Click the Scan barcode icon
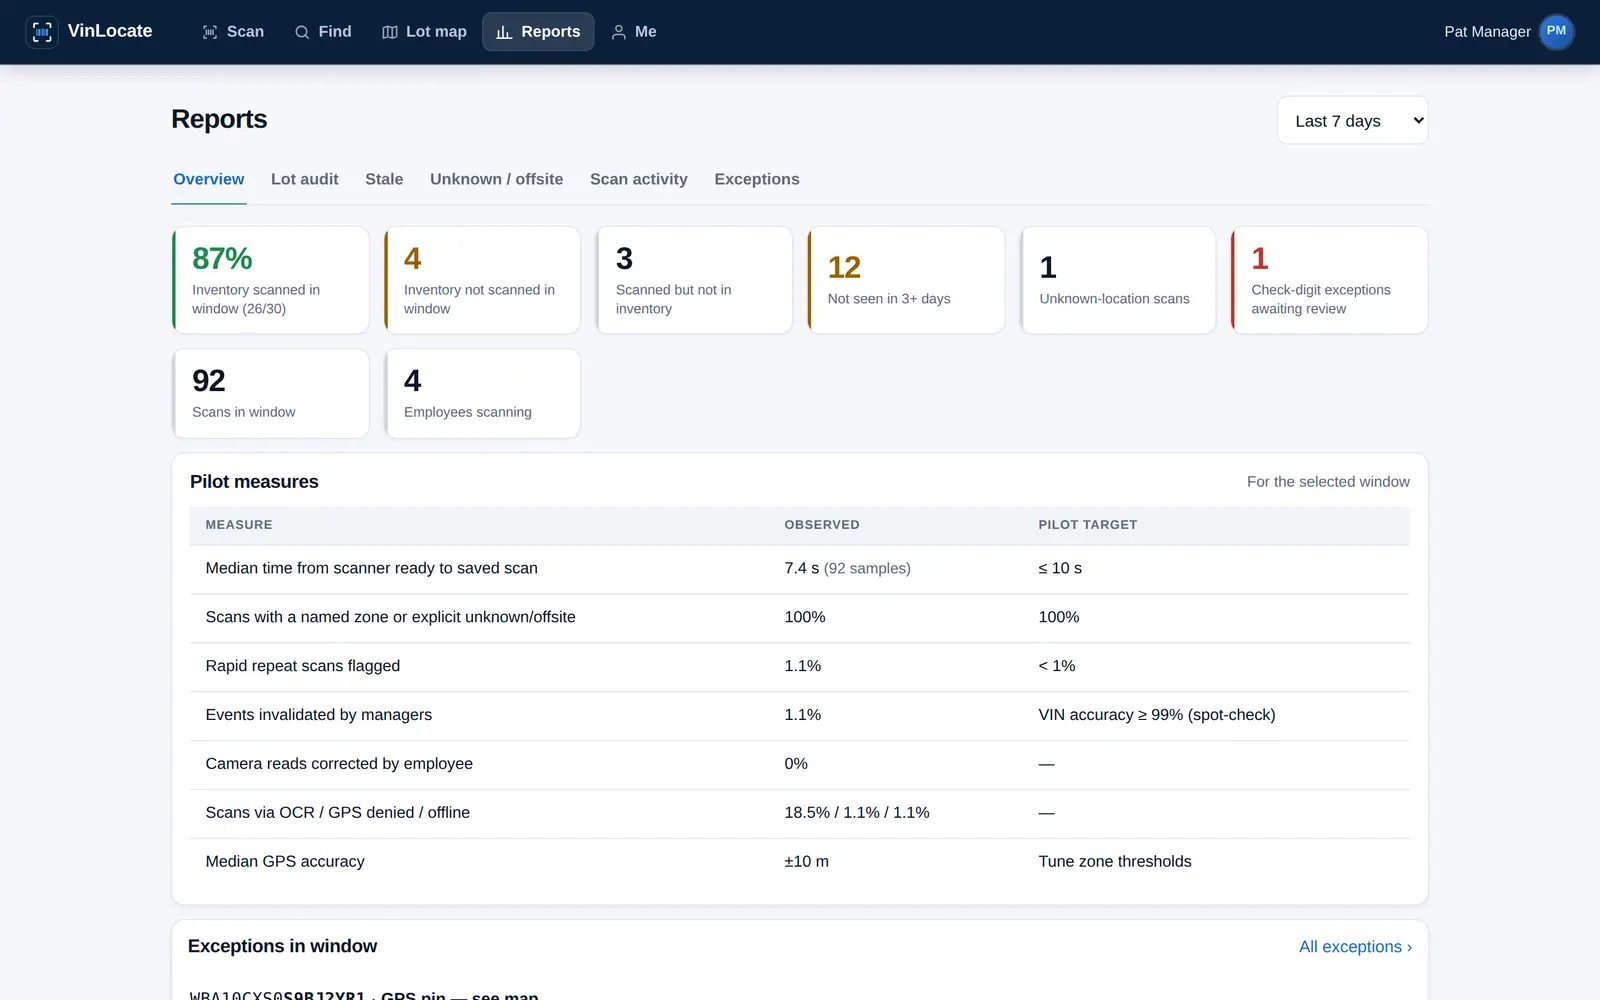The height and width of the screenshot is (1000, 1600). tap(210, 32)
